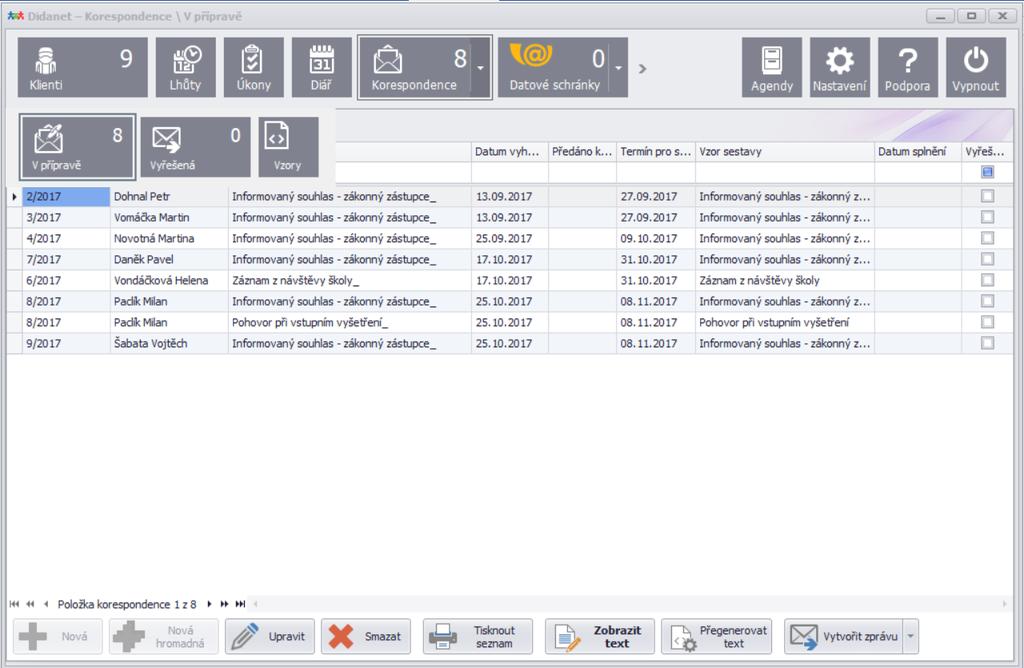Select the Vomáčka Martin cell

click(169, 217)
